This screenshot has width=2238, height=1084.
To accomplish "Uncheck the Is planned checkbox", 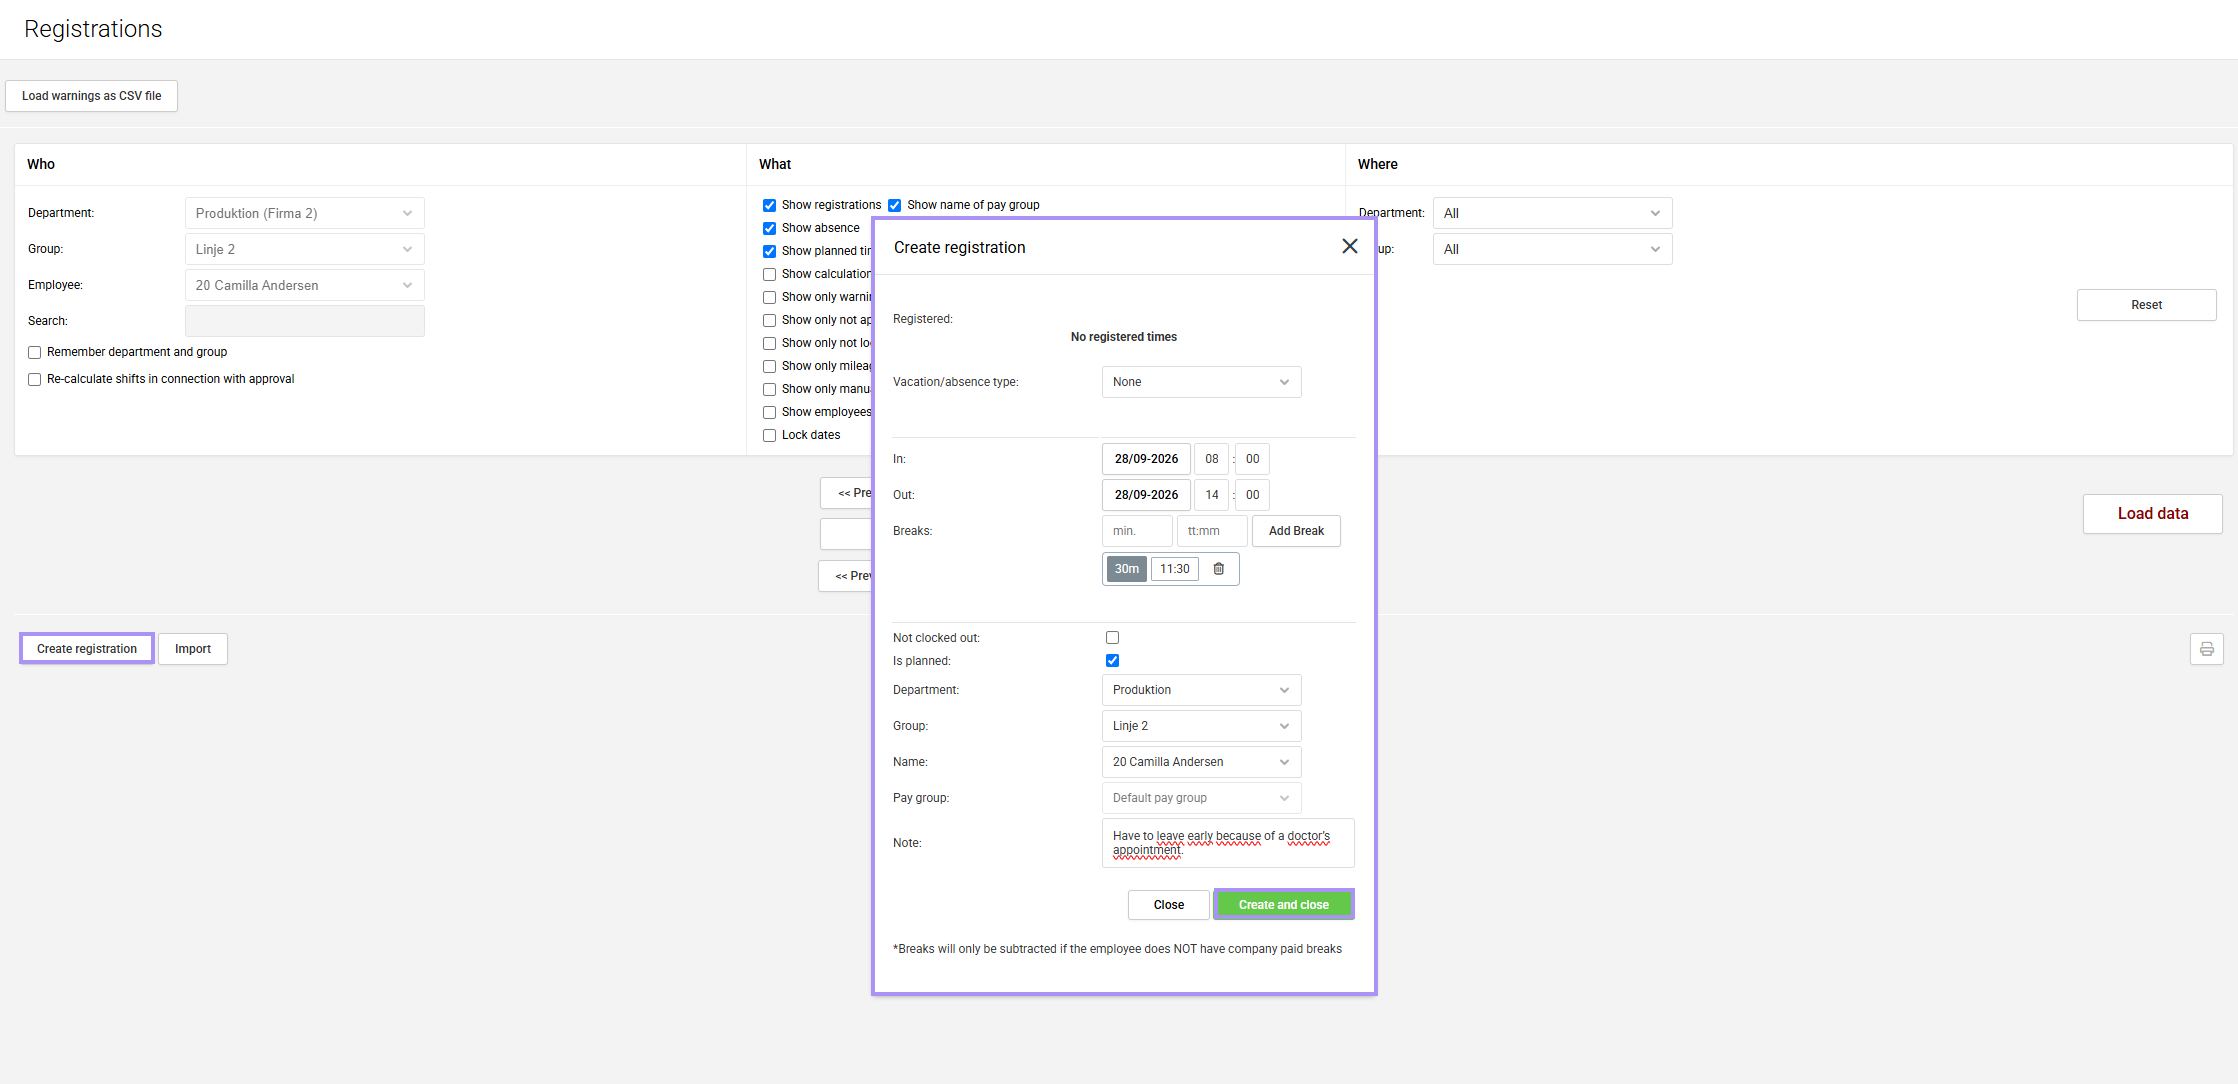I will [1112, 661].
